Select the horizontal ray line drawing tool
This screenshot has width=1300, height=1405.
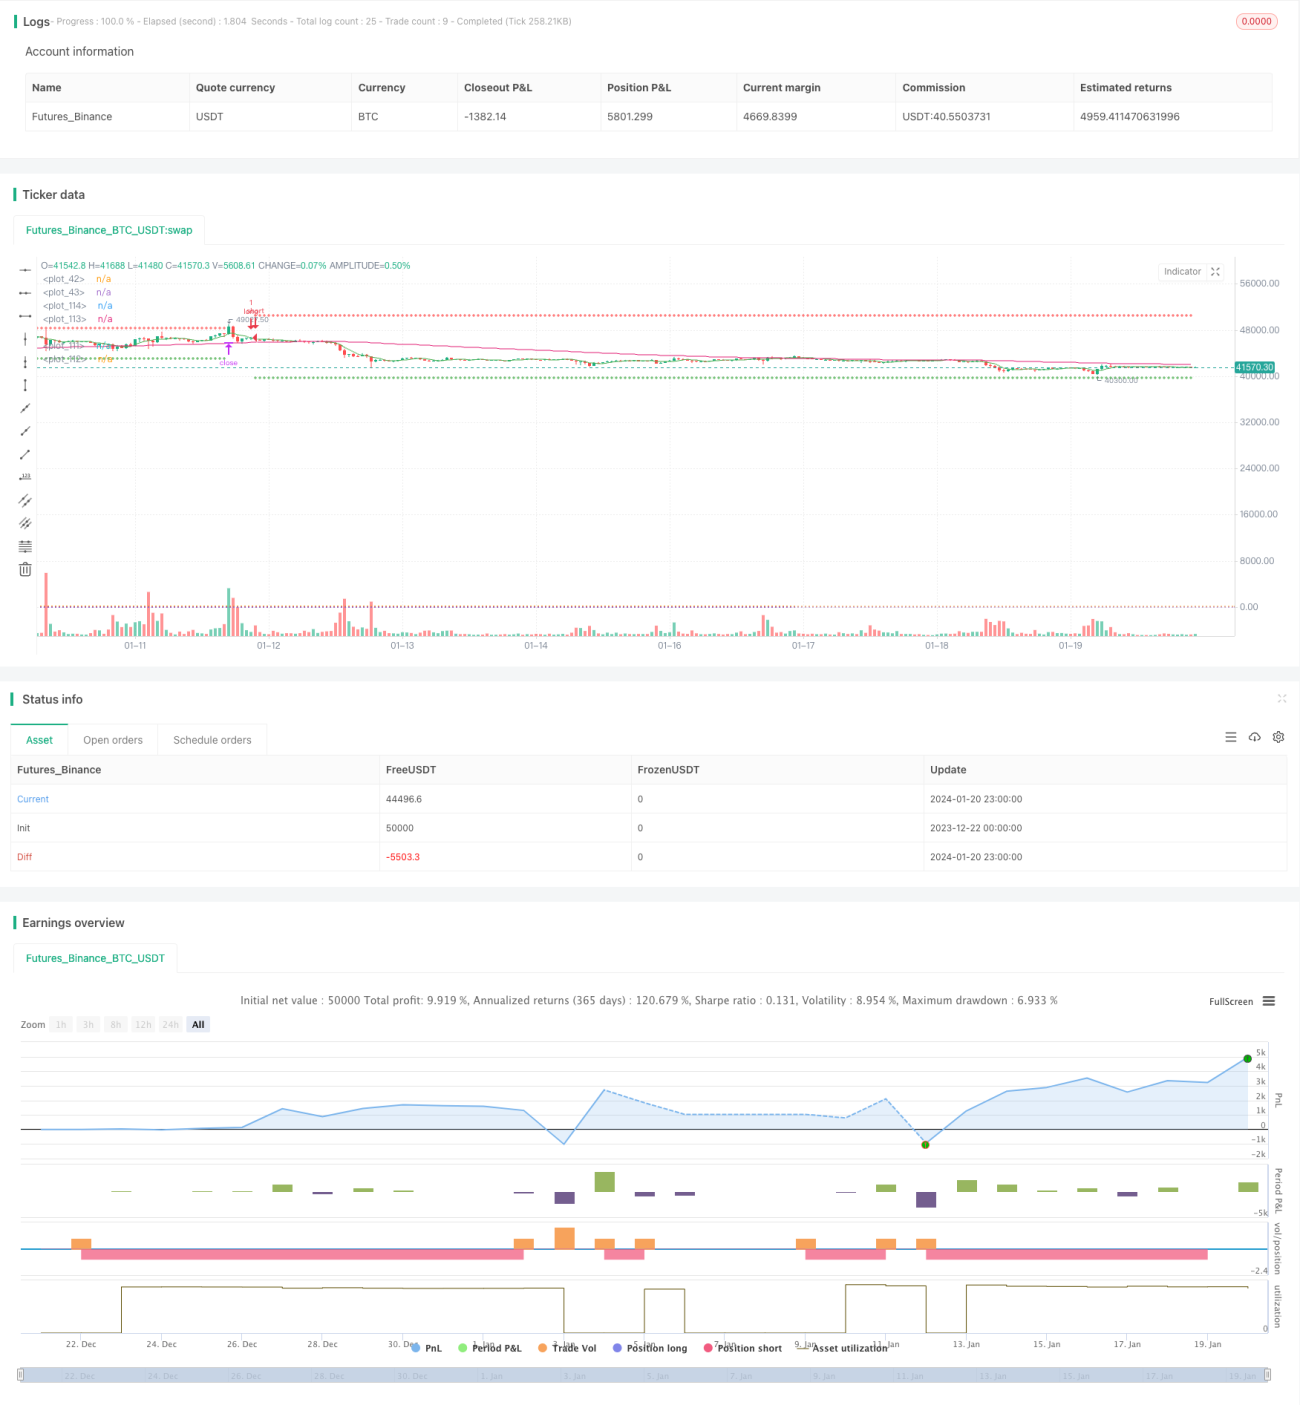[25, 292]
